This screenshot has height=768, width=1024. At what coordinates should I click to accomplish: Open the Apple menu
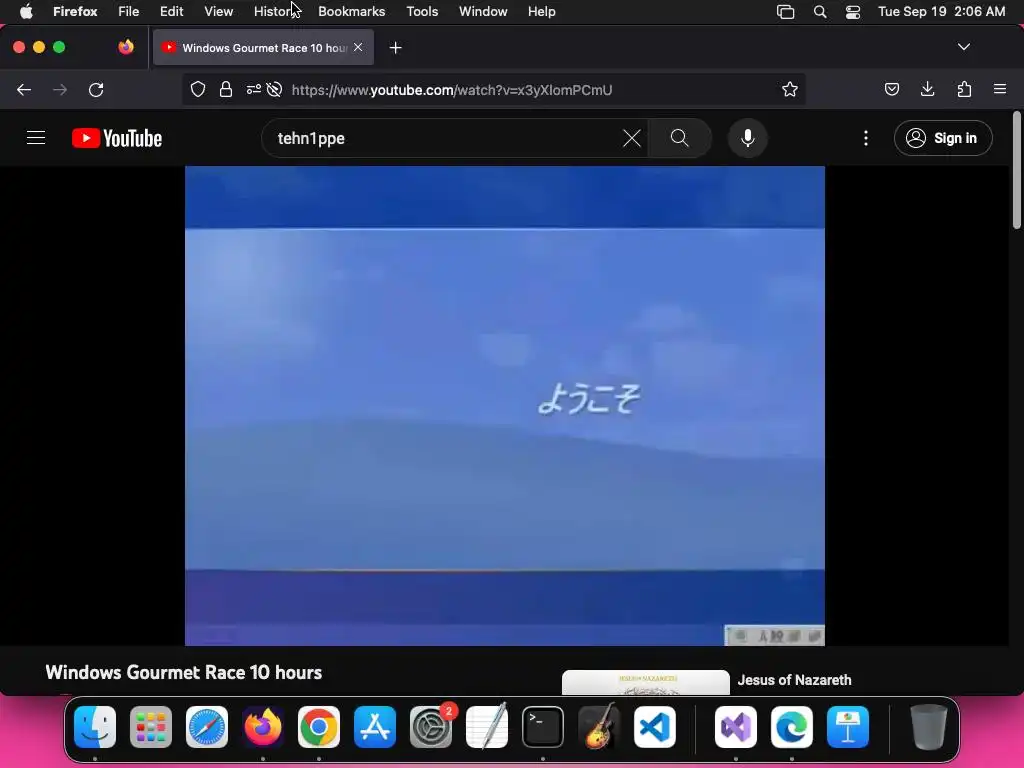[26, 12]
